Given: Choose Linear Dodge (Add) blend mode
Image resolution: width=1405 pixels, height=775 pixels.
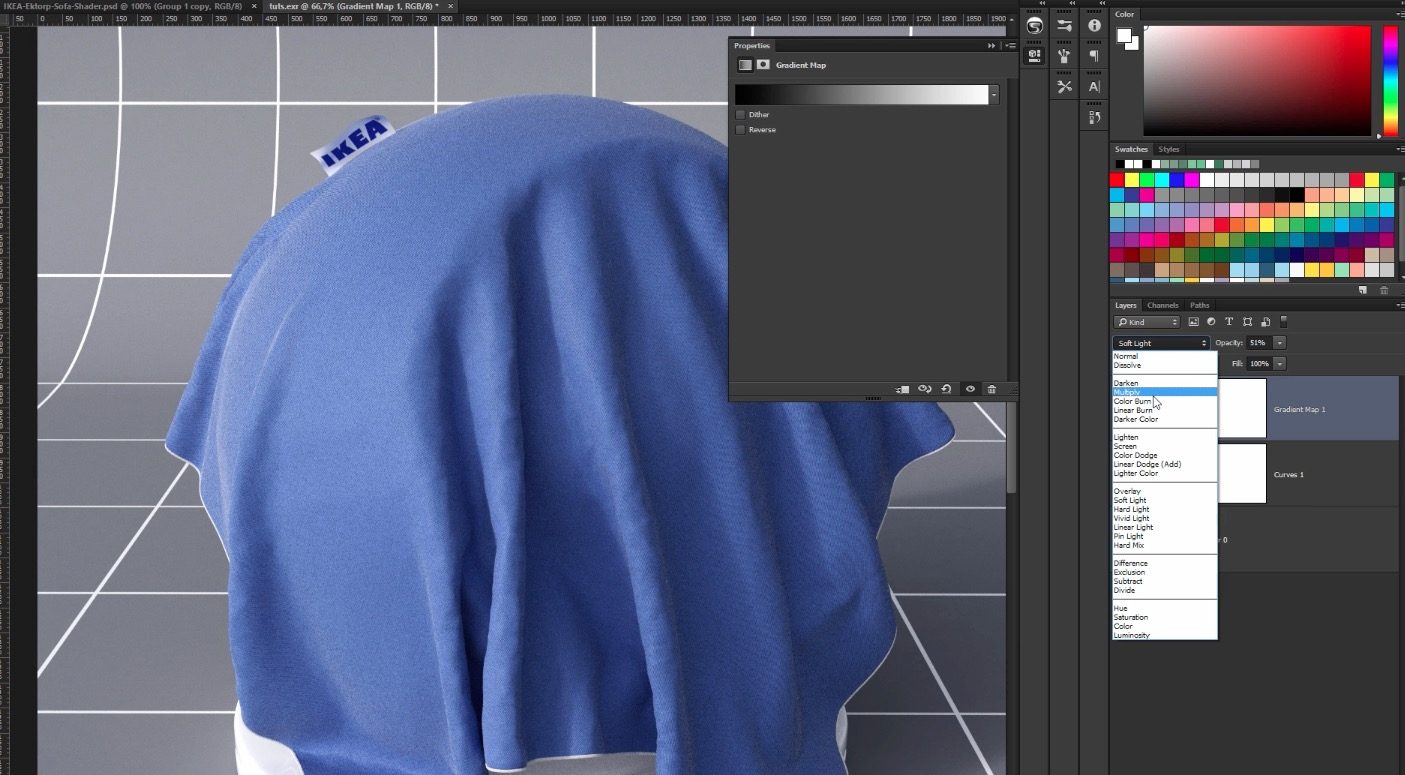Looking at the screenshot, I should 1165,464.
